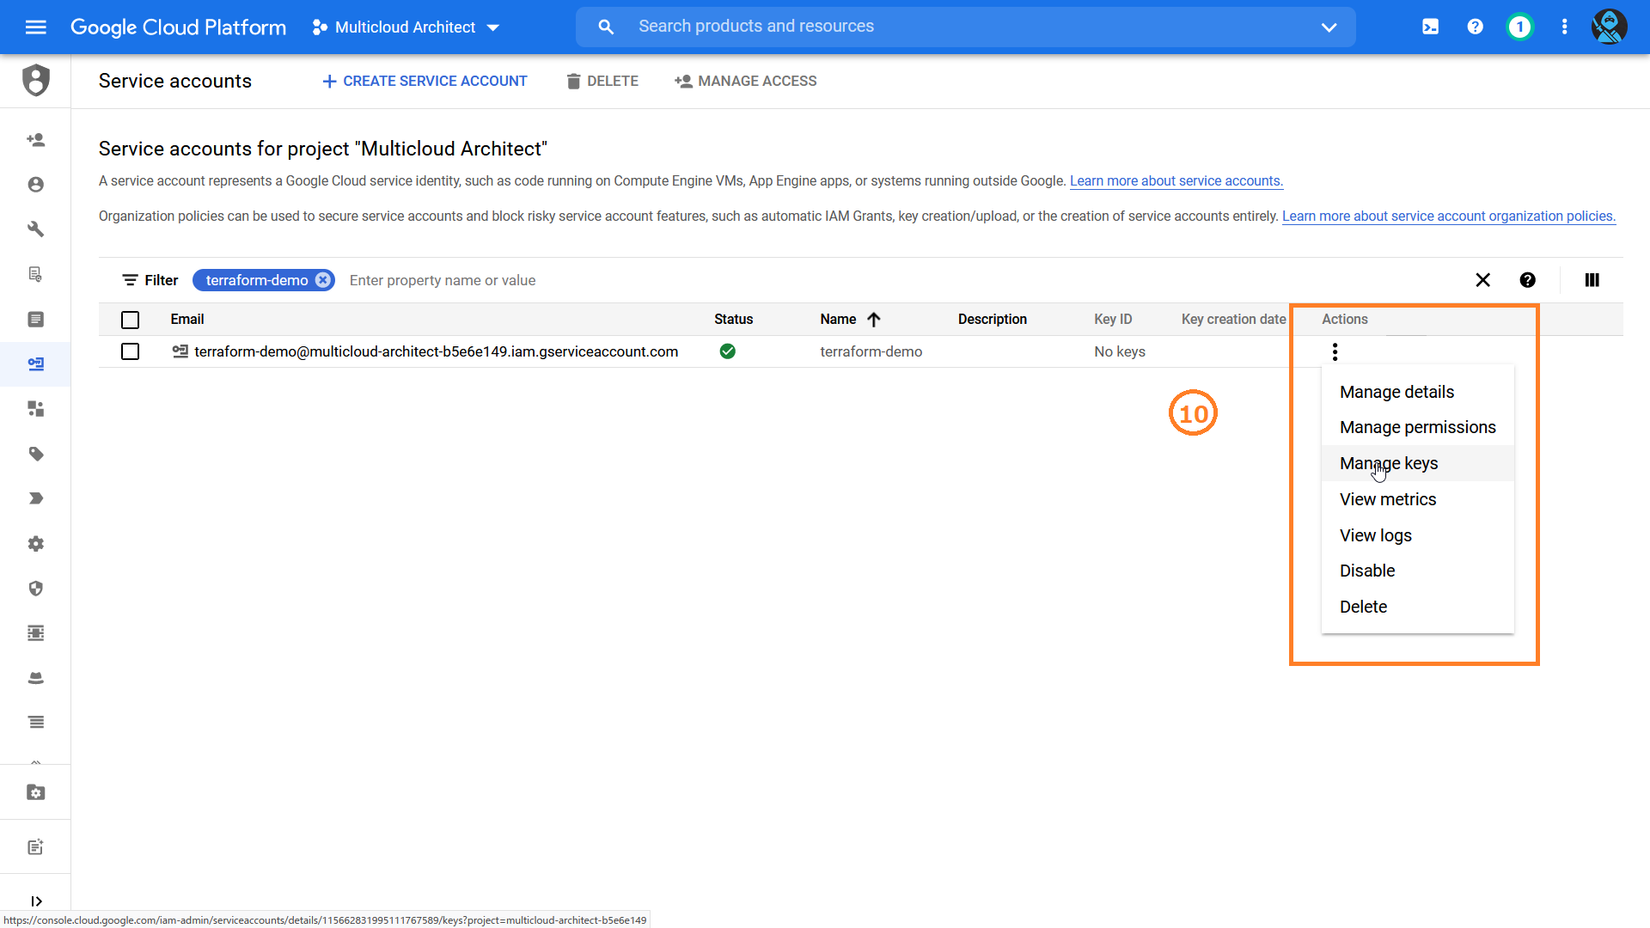Open the top bar Help icon

point(1475,27)
